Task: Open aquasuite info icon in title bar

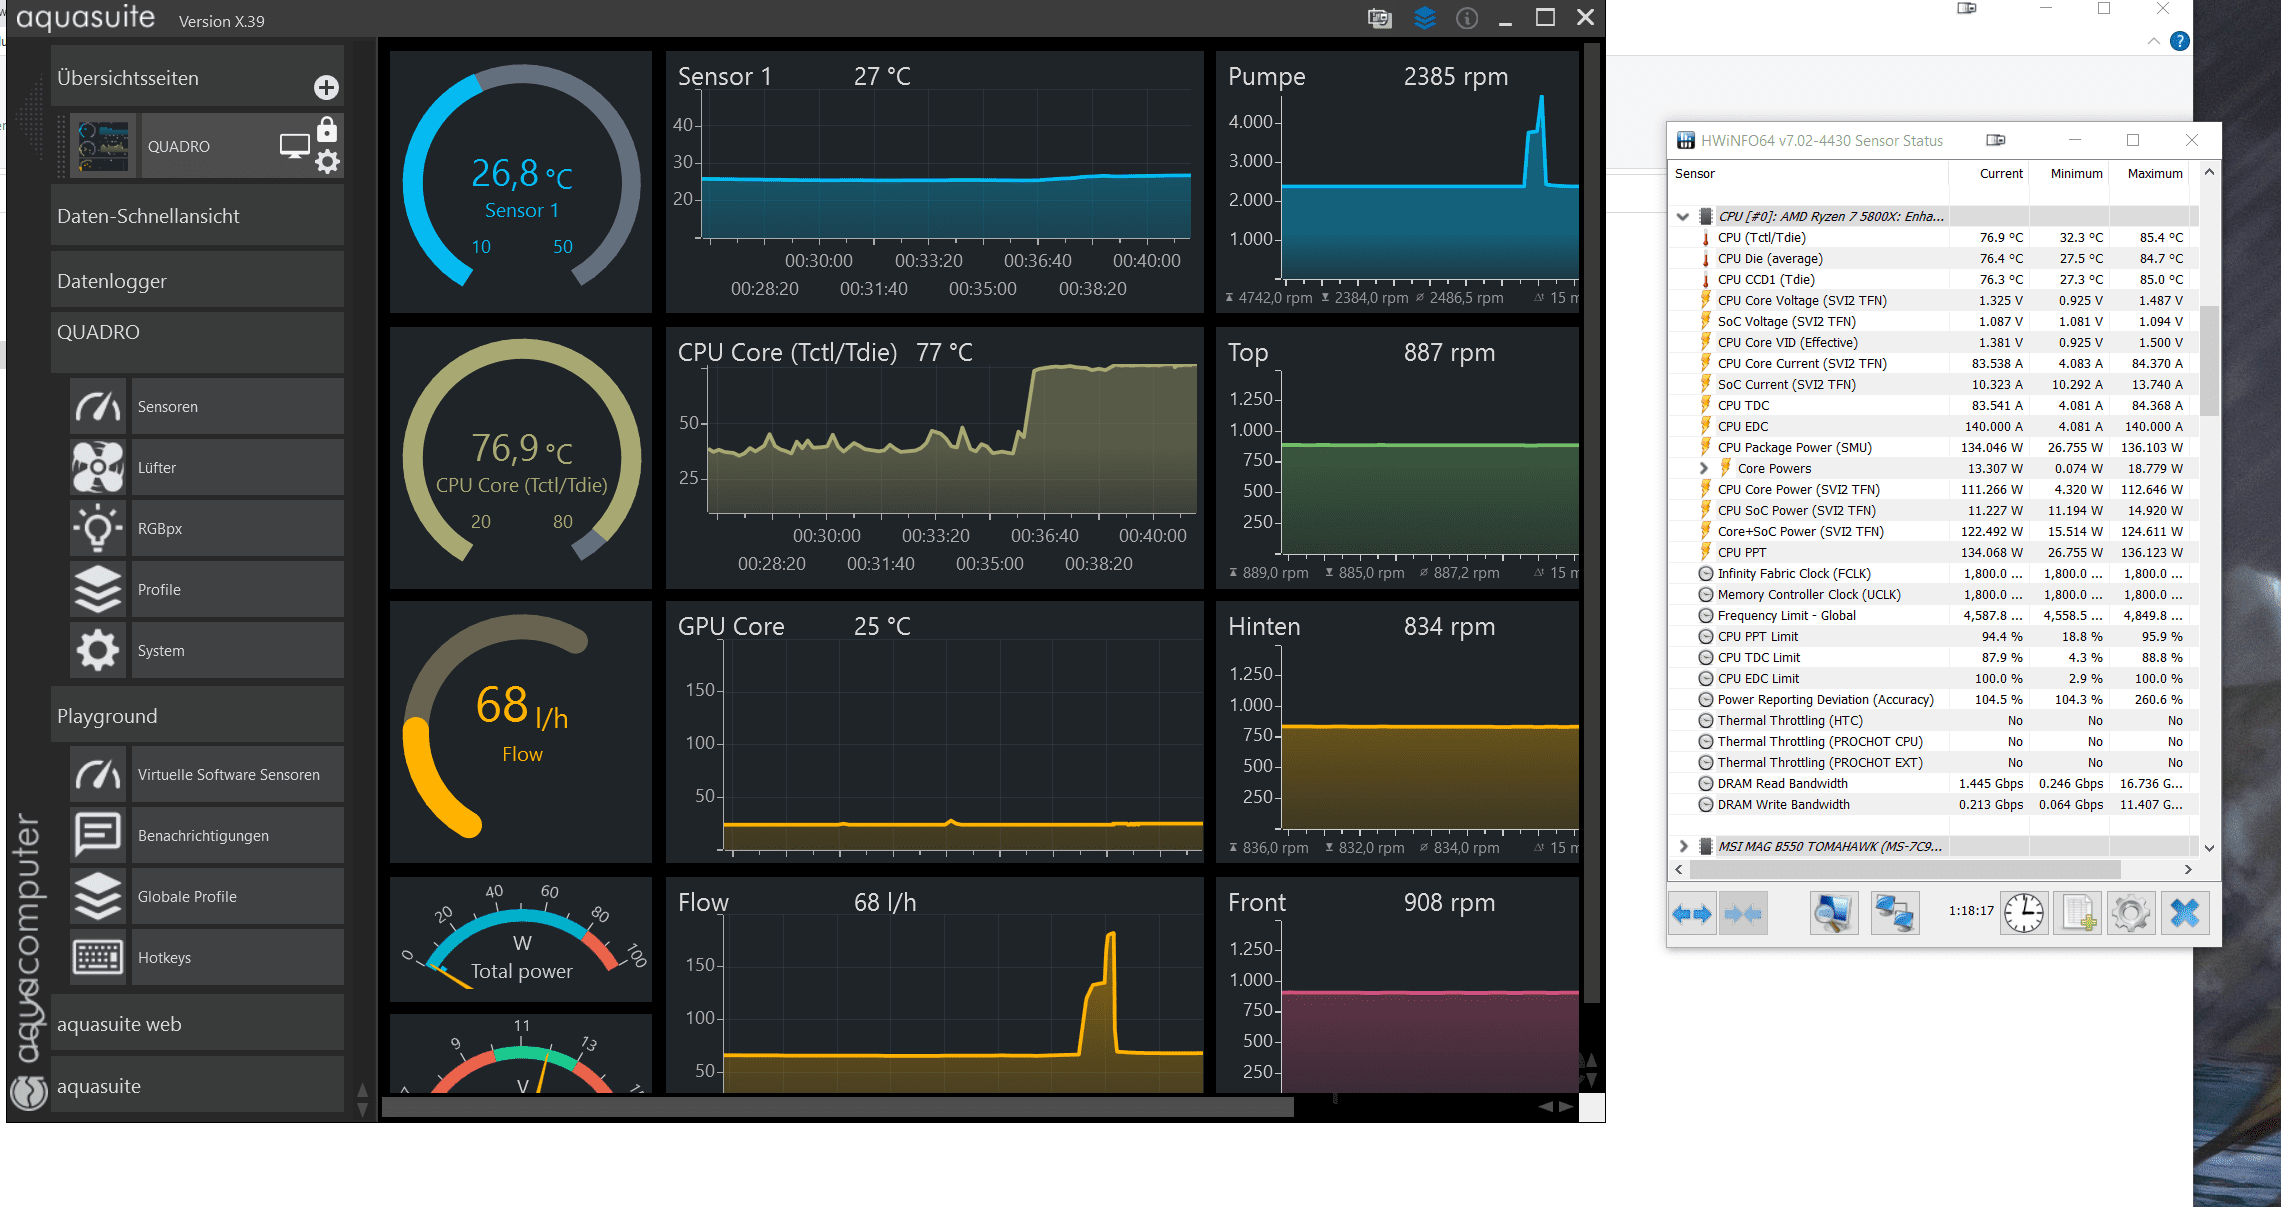Action: [1467, 18]
